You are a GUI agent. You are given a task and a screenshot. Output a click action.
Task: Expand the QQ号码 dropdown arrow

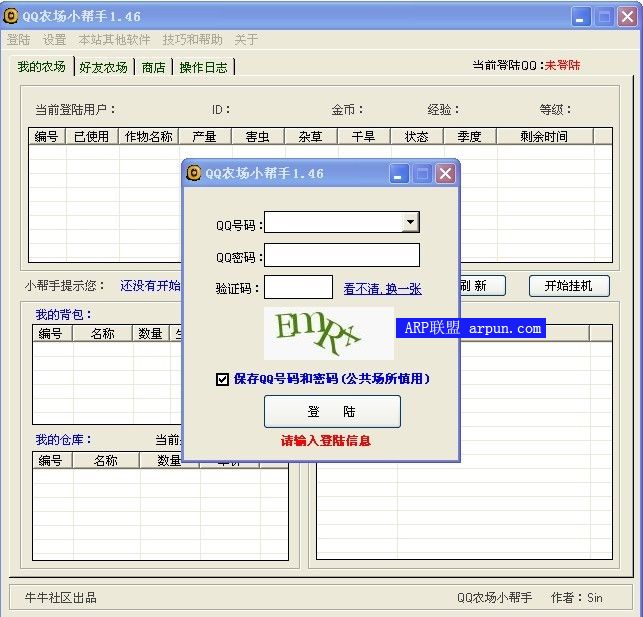coord(410,222)
